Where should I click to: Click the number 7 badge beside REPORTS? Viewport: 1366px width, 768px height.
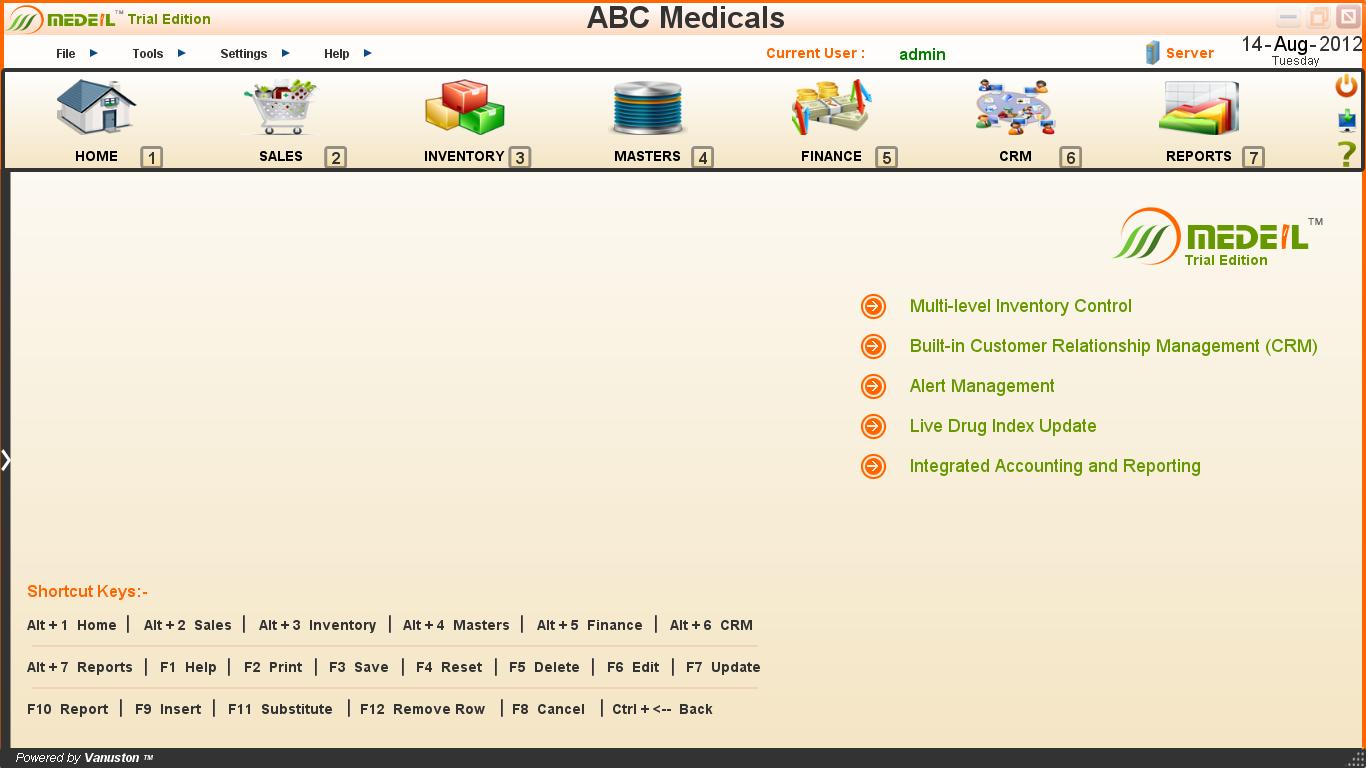coord(1253,157)
